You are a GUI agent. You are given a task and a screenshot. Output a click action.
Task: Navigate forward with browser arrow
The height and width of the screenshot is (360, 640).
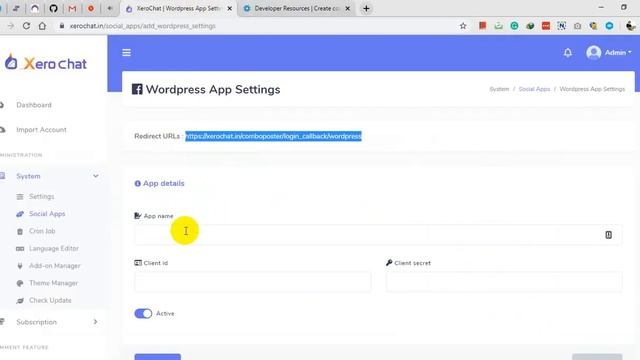11,26
